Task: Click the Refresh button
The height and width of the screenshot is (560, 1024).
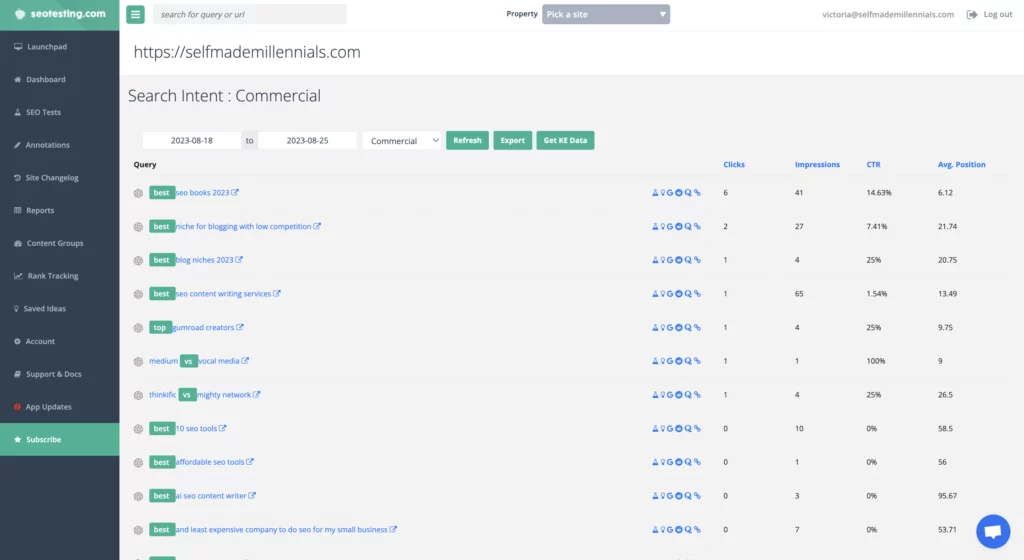Action: coord(467,140)
